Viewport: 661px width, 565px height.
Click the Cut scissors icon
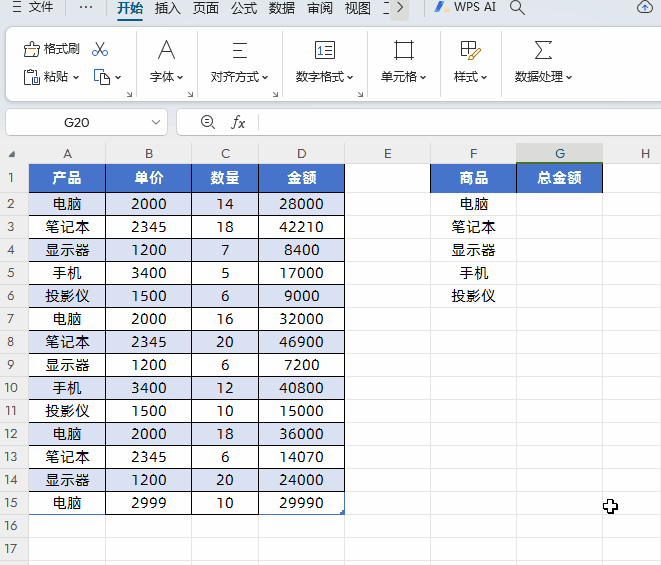point(99,49)
